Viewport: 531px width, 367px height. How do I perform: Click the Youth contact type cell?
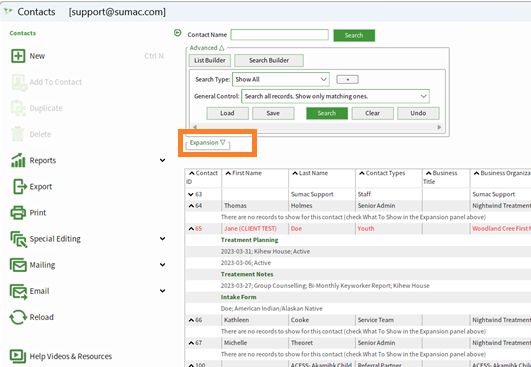(389, 229)
